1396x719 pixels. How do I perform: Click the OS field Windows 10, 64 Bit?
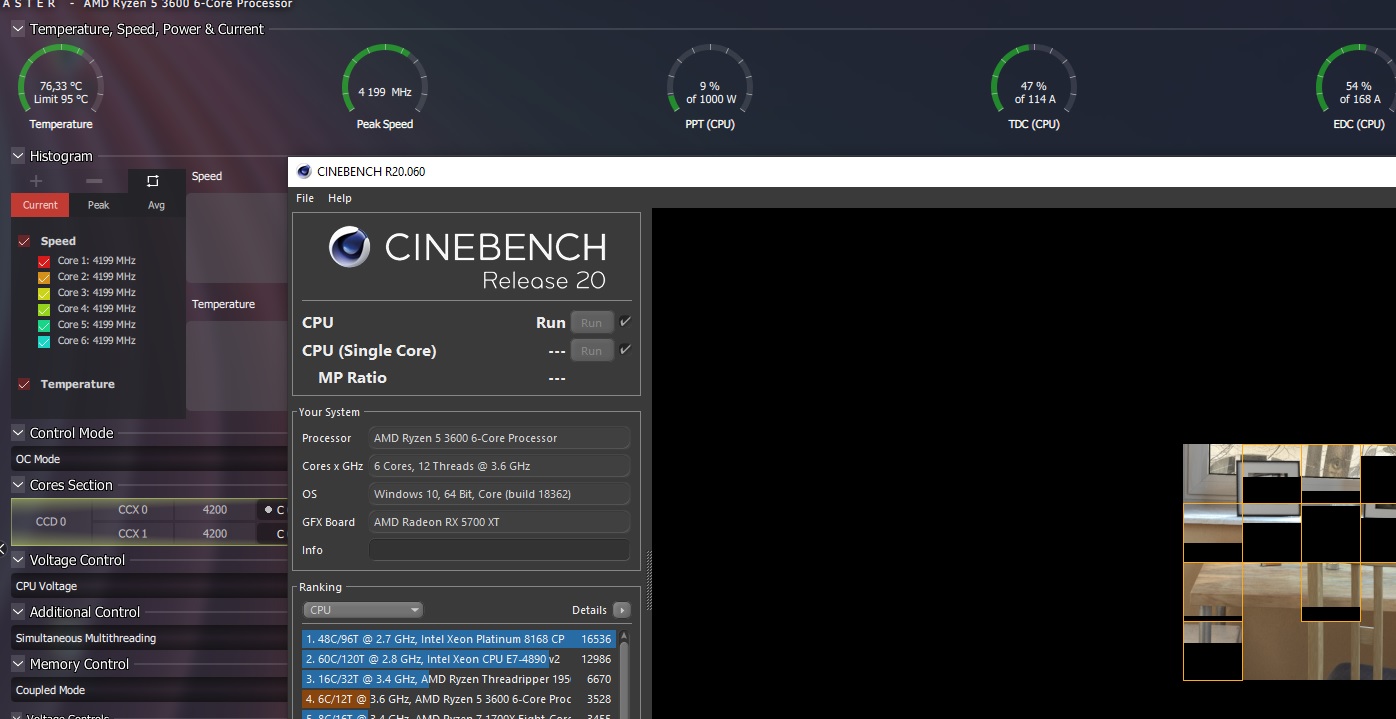pyautogui.click(x=500, y=494)
